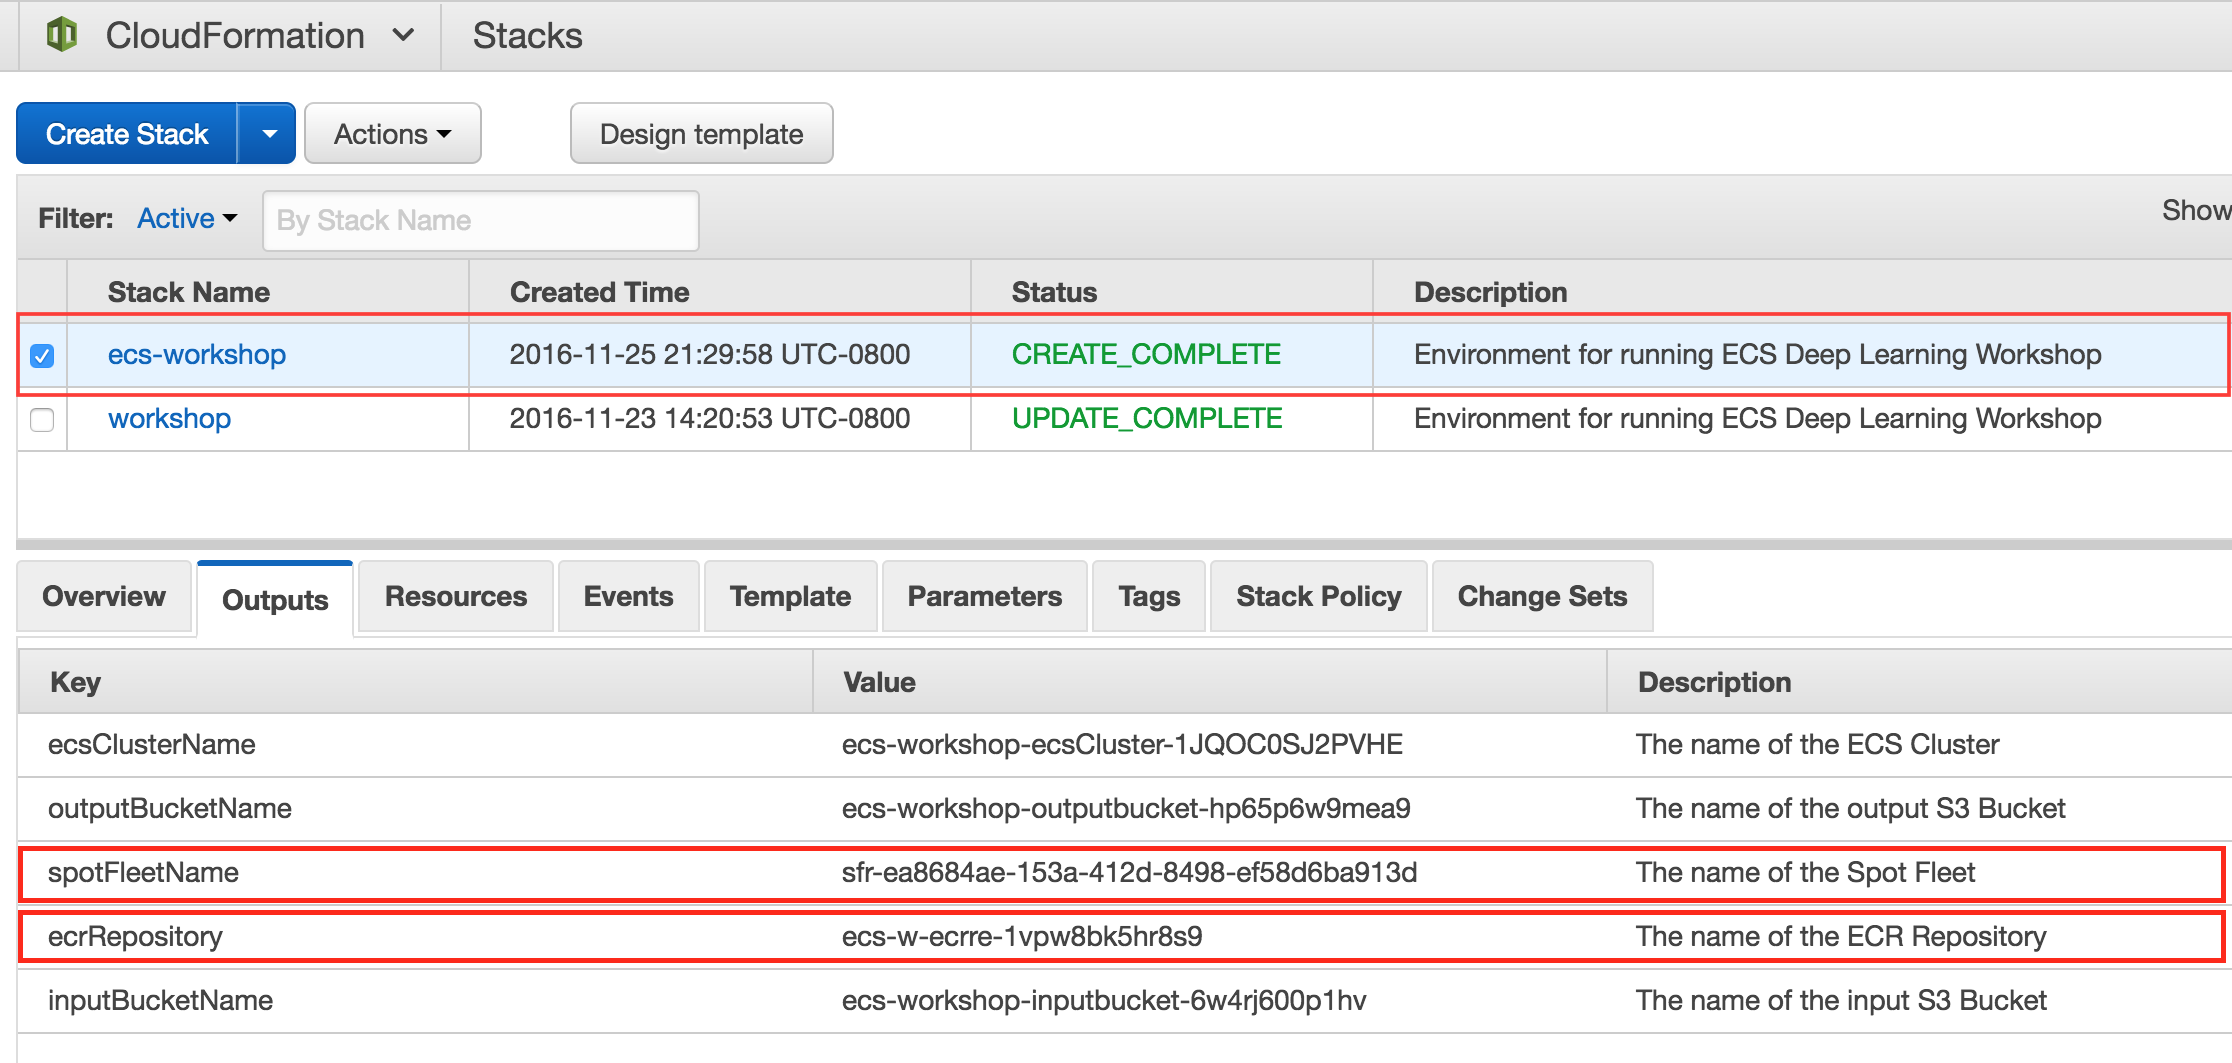Select the Outputs tab
The image size is (2232, 1063).
coord(275,599)
